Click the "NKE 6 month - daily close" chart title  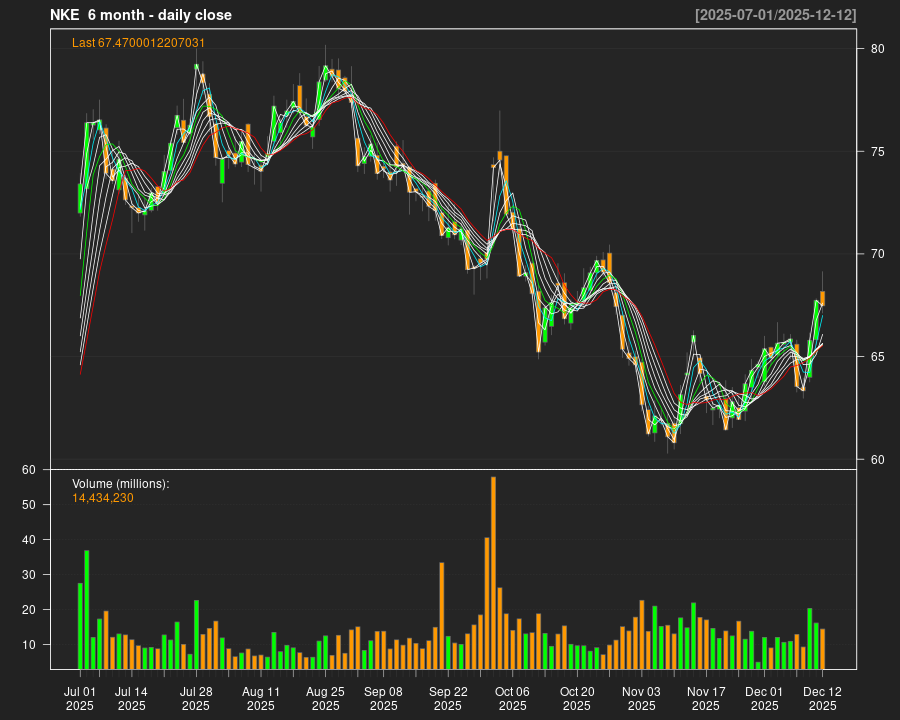click(x=141, y=15)
